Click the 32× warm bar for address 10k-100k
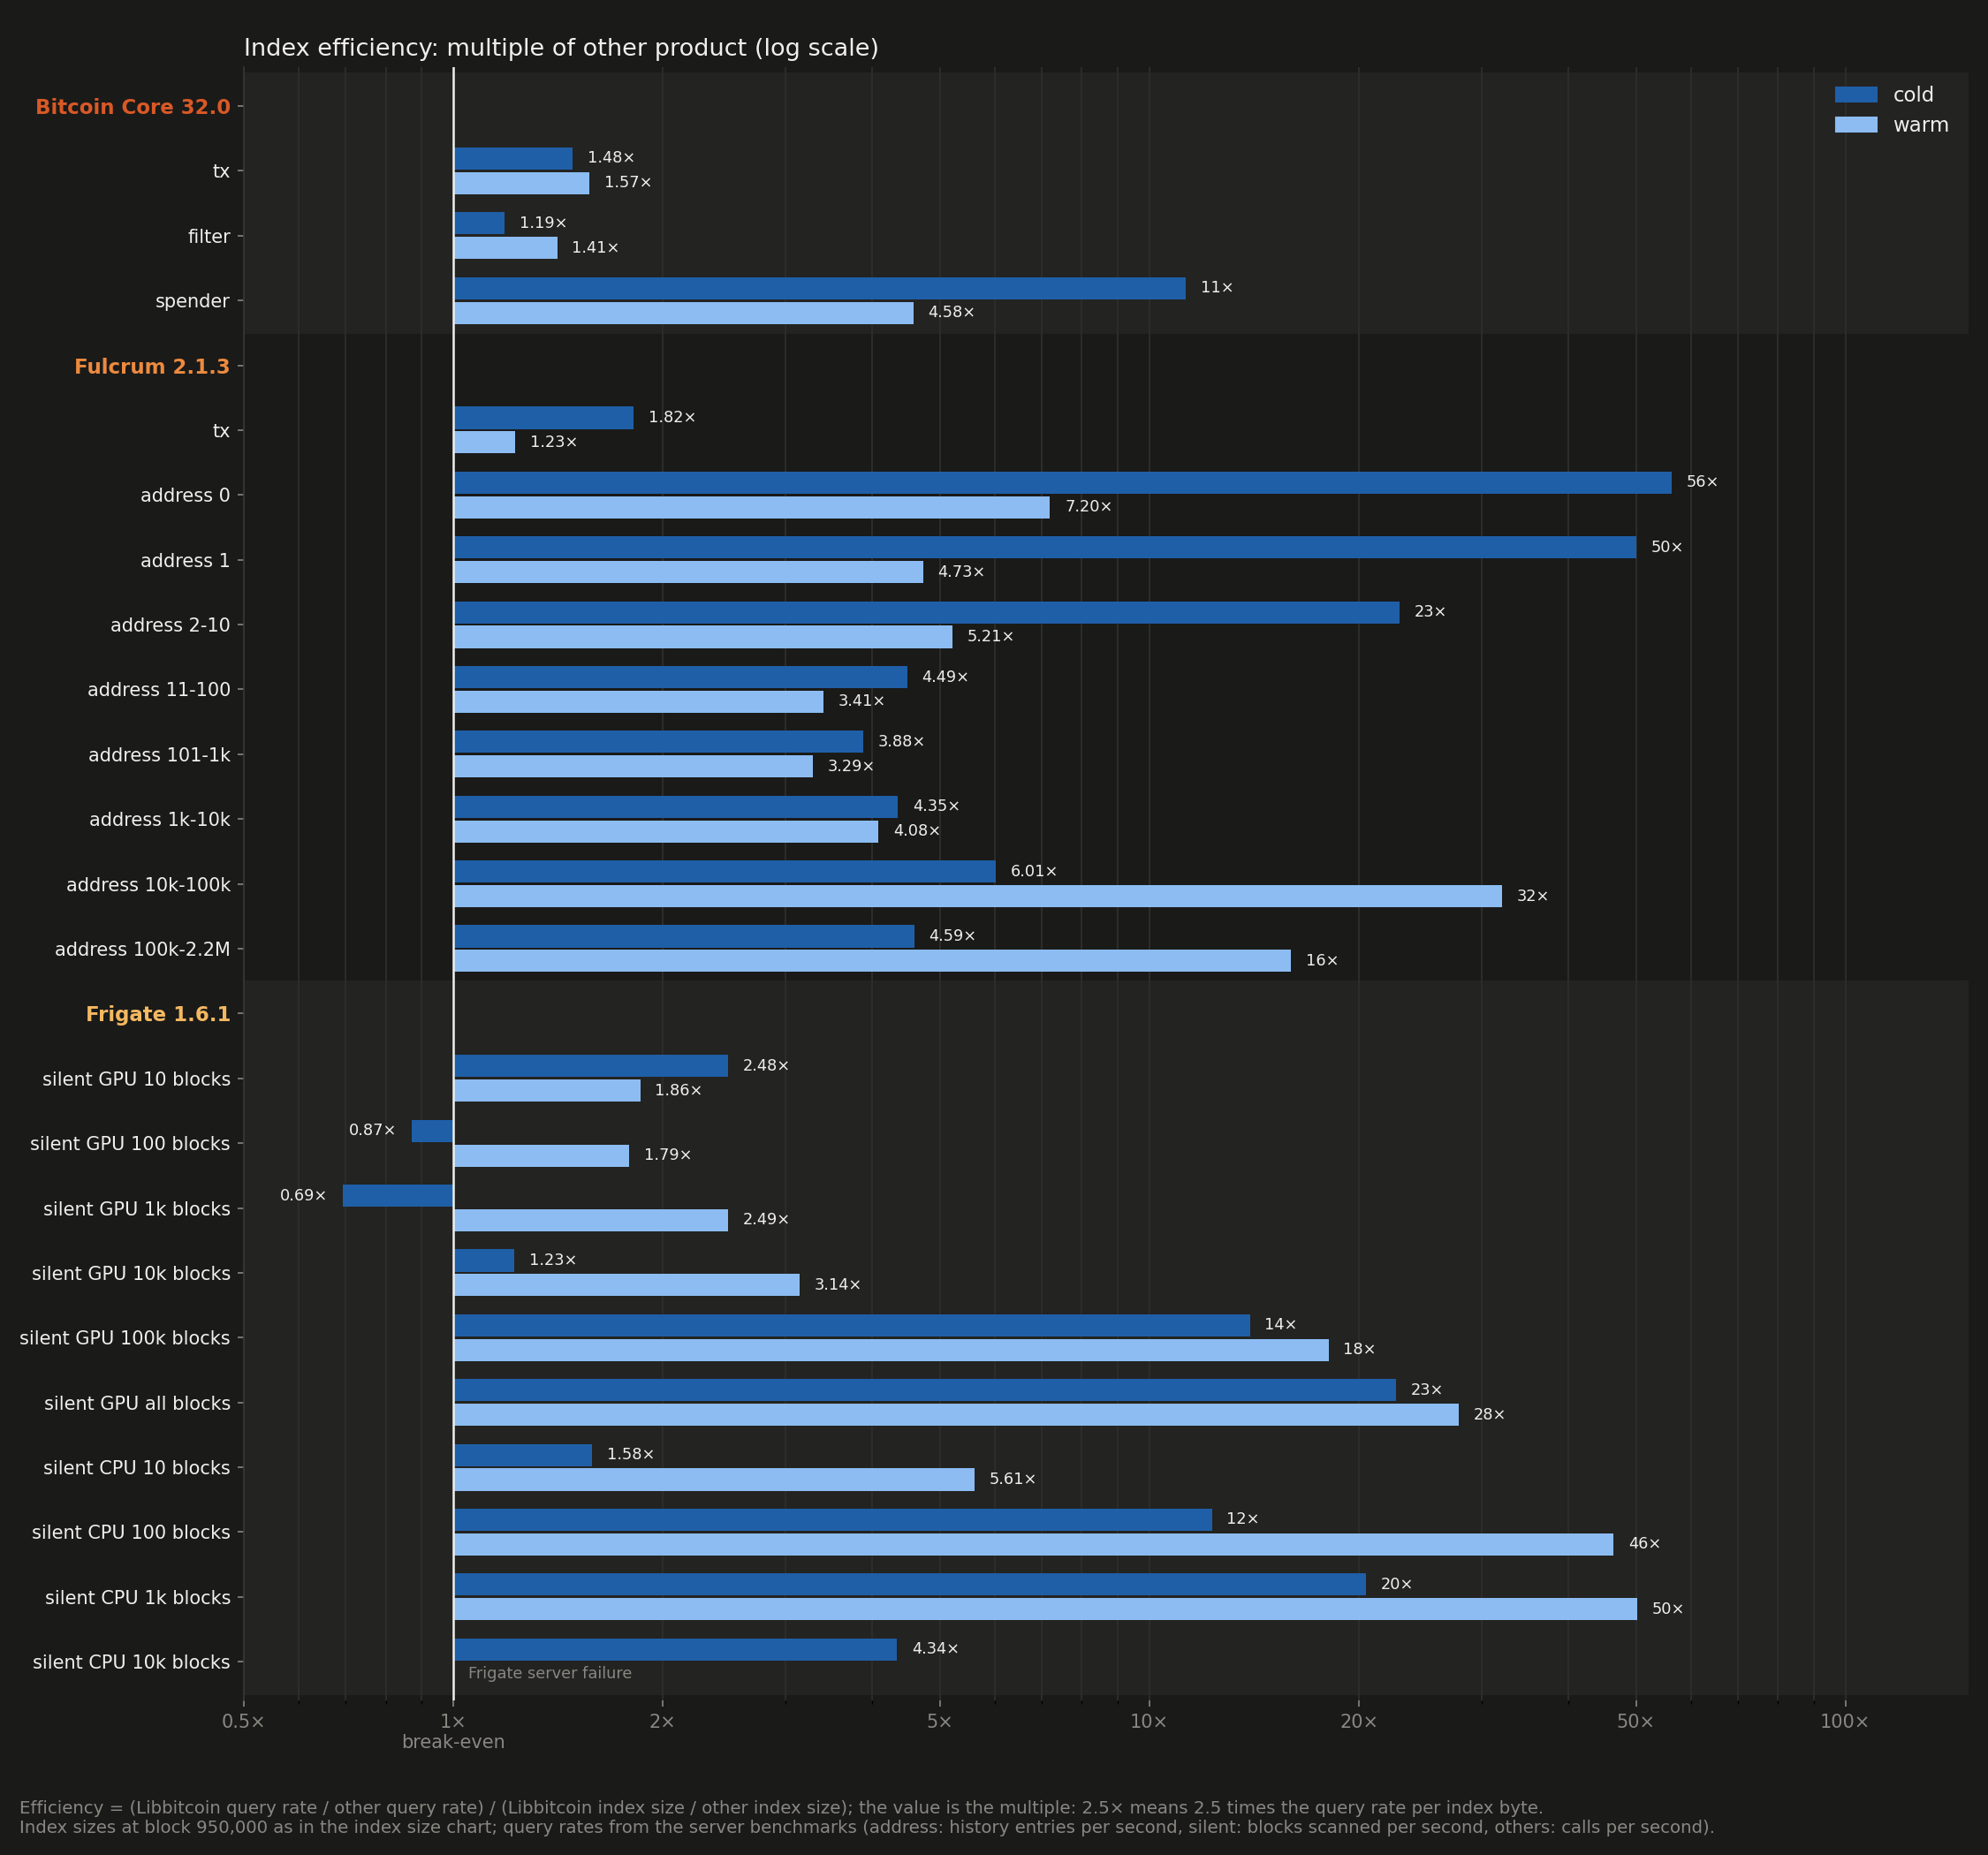The width and height of the screenshot is (1988, 1855). pyautogui.click(x=978, y=897)
